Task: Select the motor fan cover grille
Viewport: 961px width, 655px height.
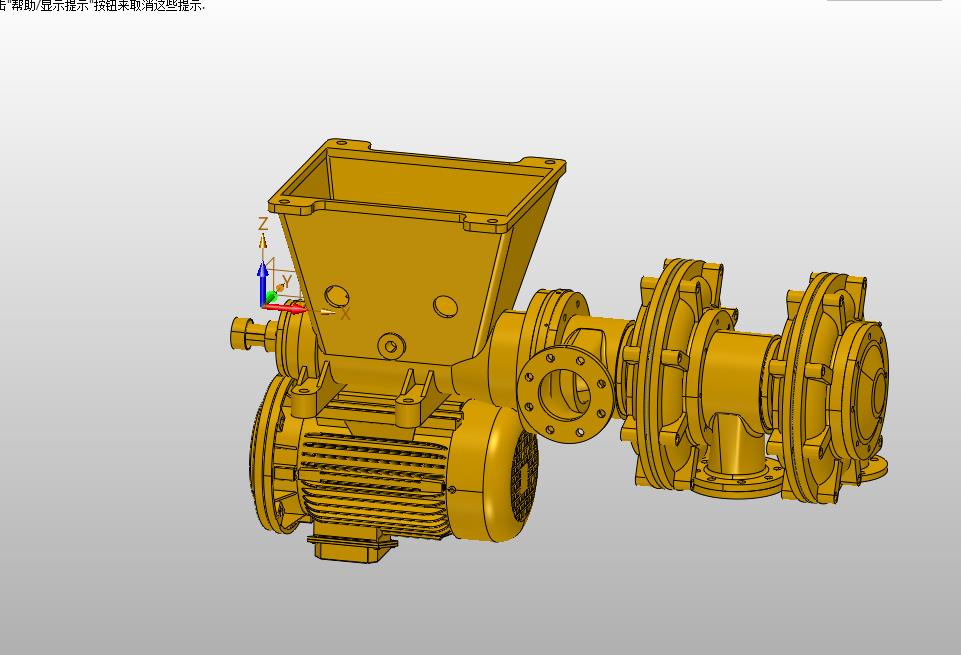Action: coord(524,475)
